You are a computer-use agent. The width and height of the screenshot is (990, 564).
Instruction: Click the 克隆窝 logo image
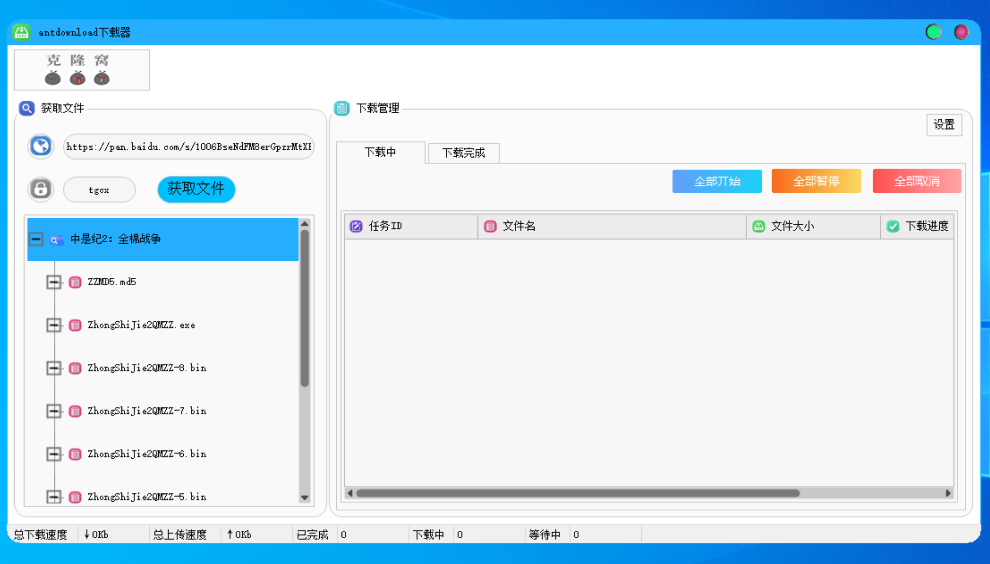[x=82, y=70]
